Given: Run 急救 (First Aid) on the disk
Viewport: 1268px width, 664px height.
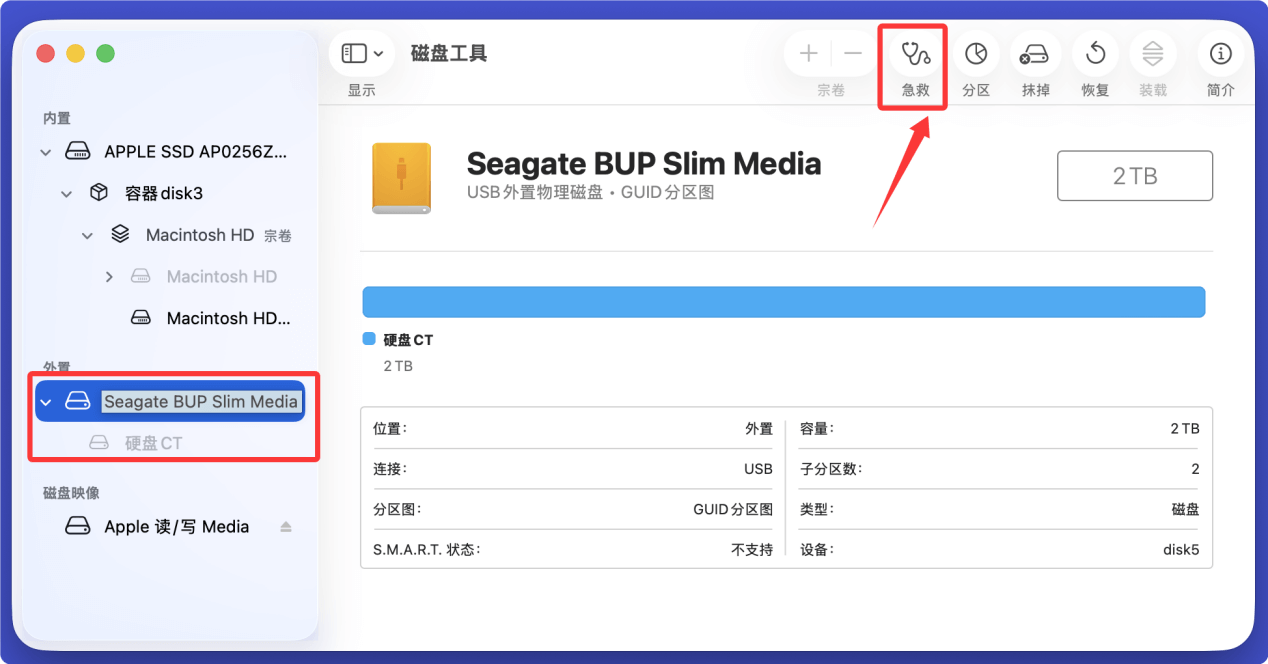Looking at the screenshot, I should (x=911, y=54).
